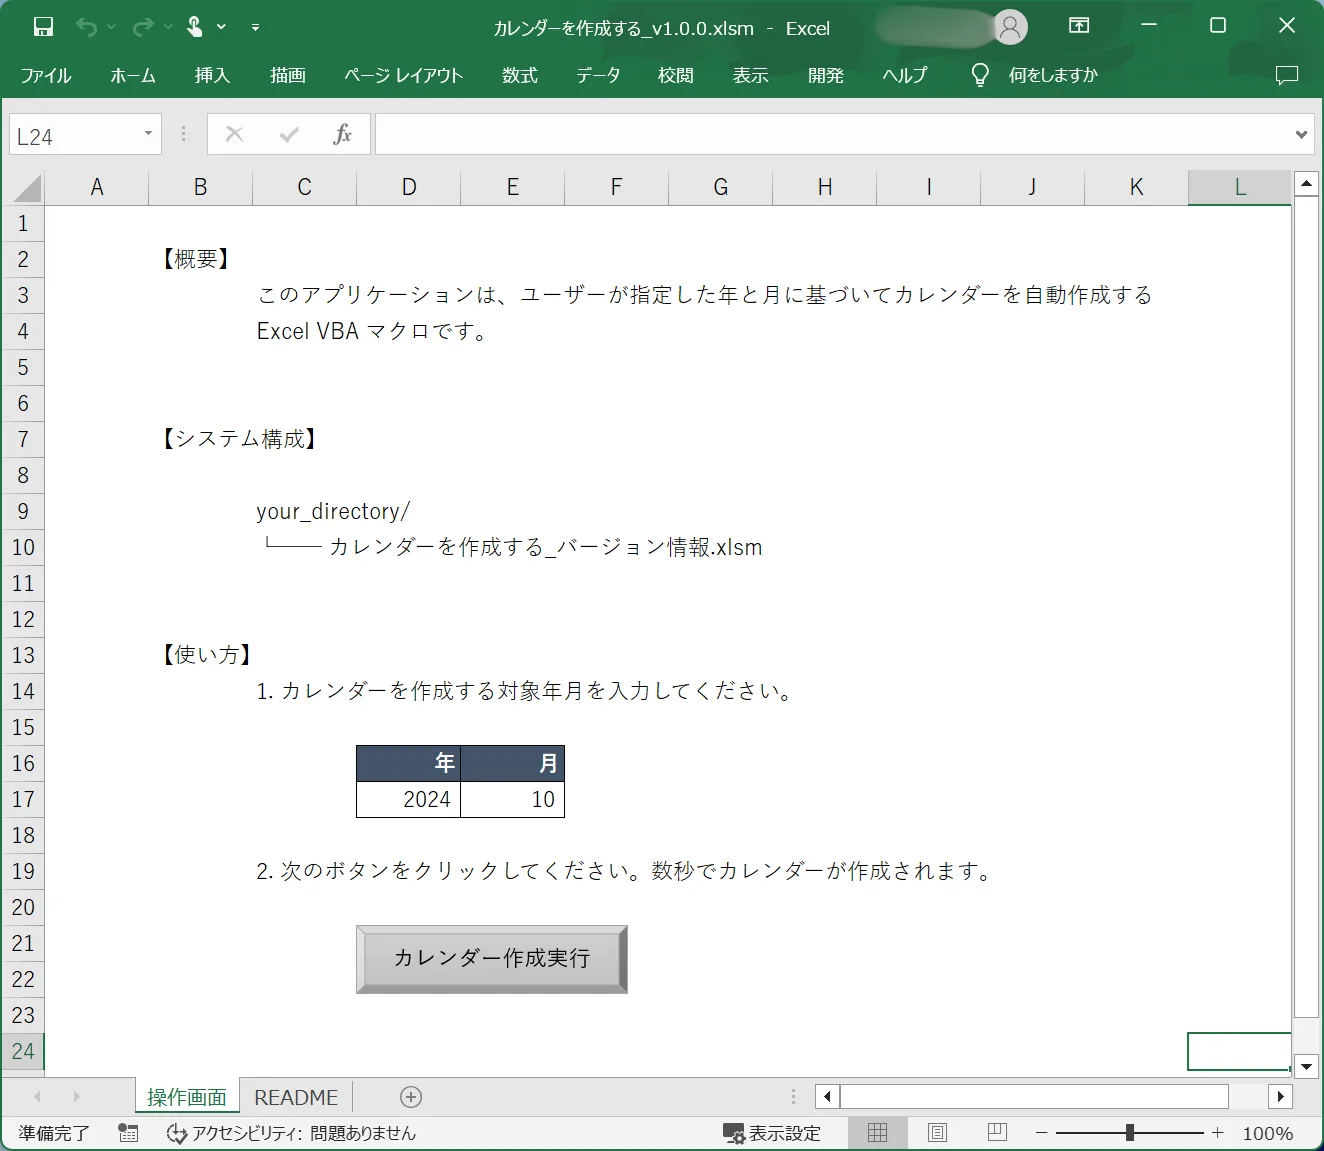Click the Redo arrow icon

142,27
